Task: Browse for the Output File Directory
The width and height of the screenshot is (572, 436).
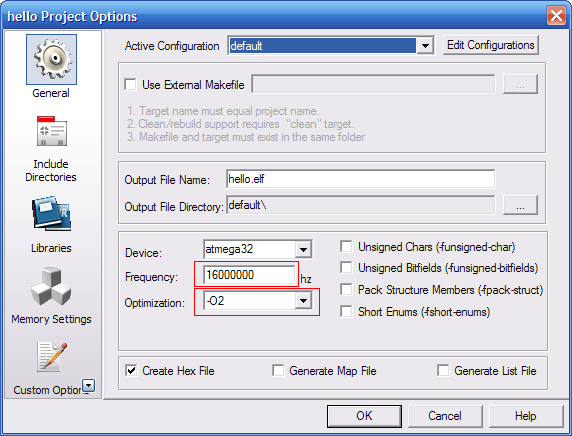Action: coord(520,205)
